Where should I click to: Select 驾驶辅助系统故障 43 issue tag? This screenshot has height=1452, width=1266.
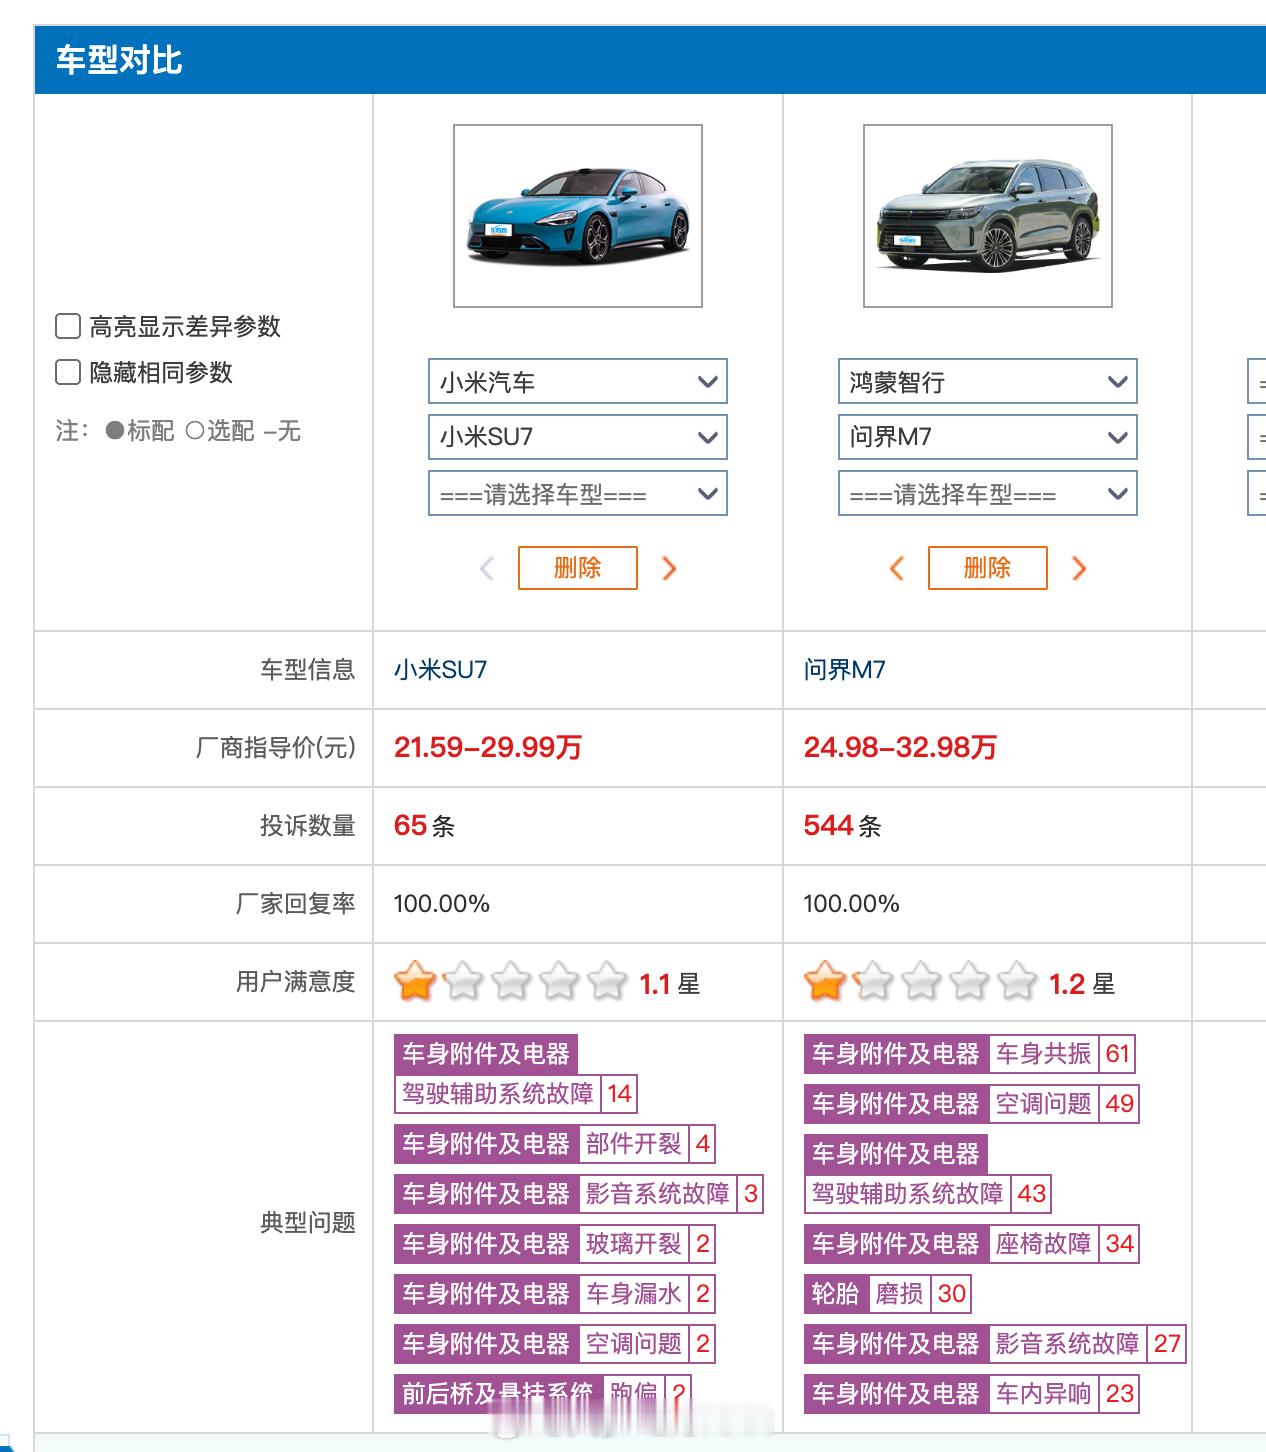pos(928,1173)
